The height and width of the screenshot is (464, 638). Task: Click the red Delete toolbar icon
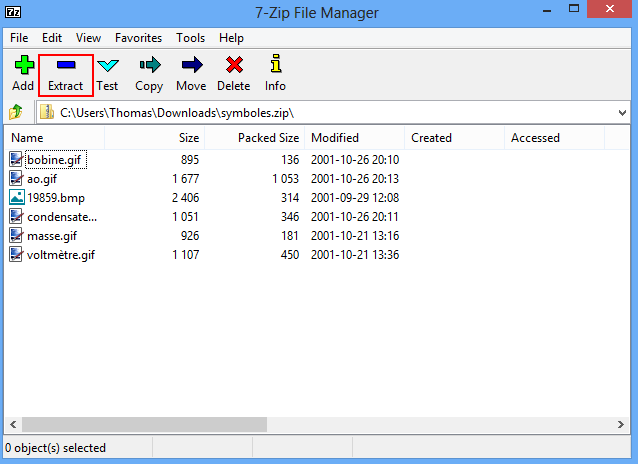[234, 65]
